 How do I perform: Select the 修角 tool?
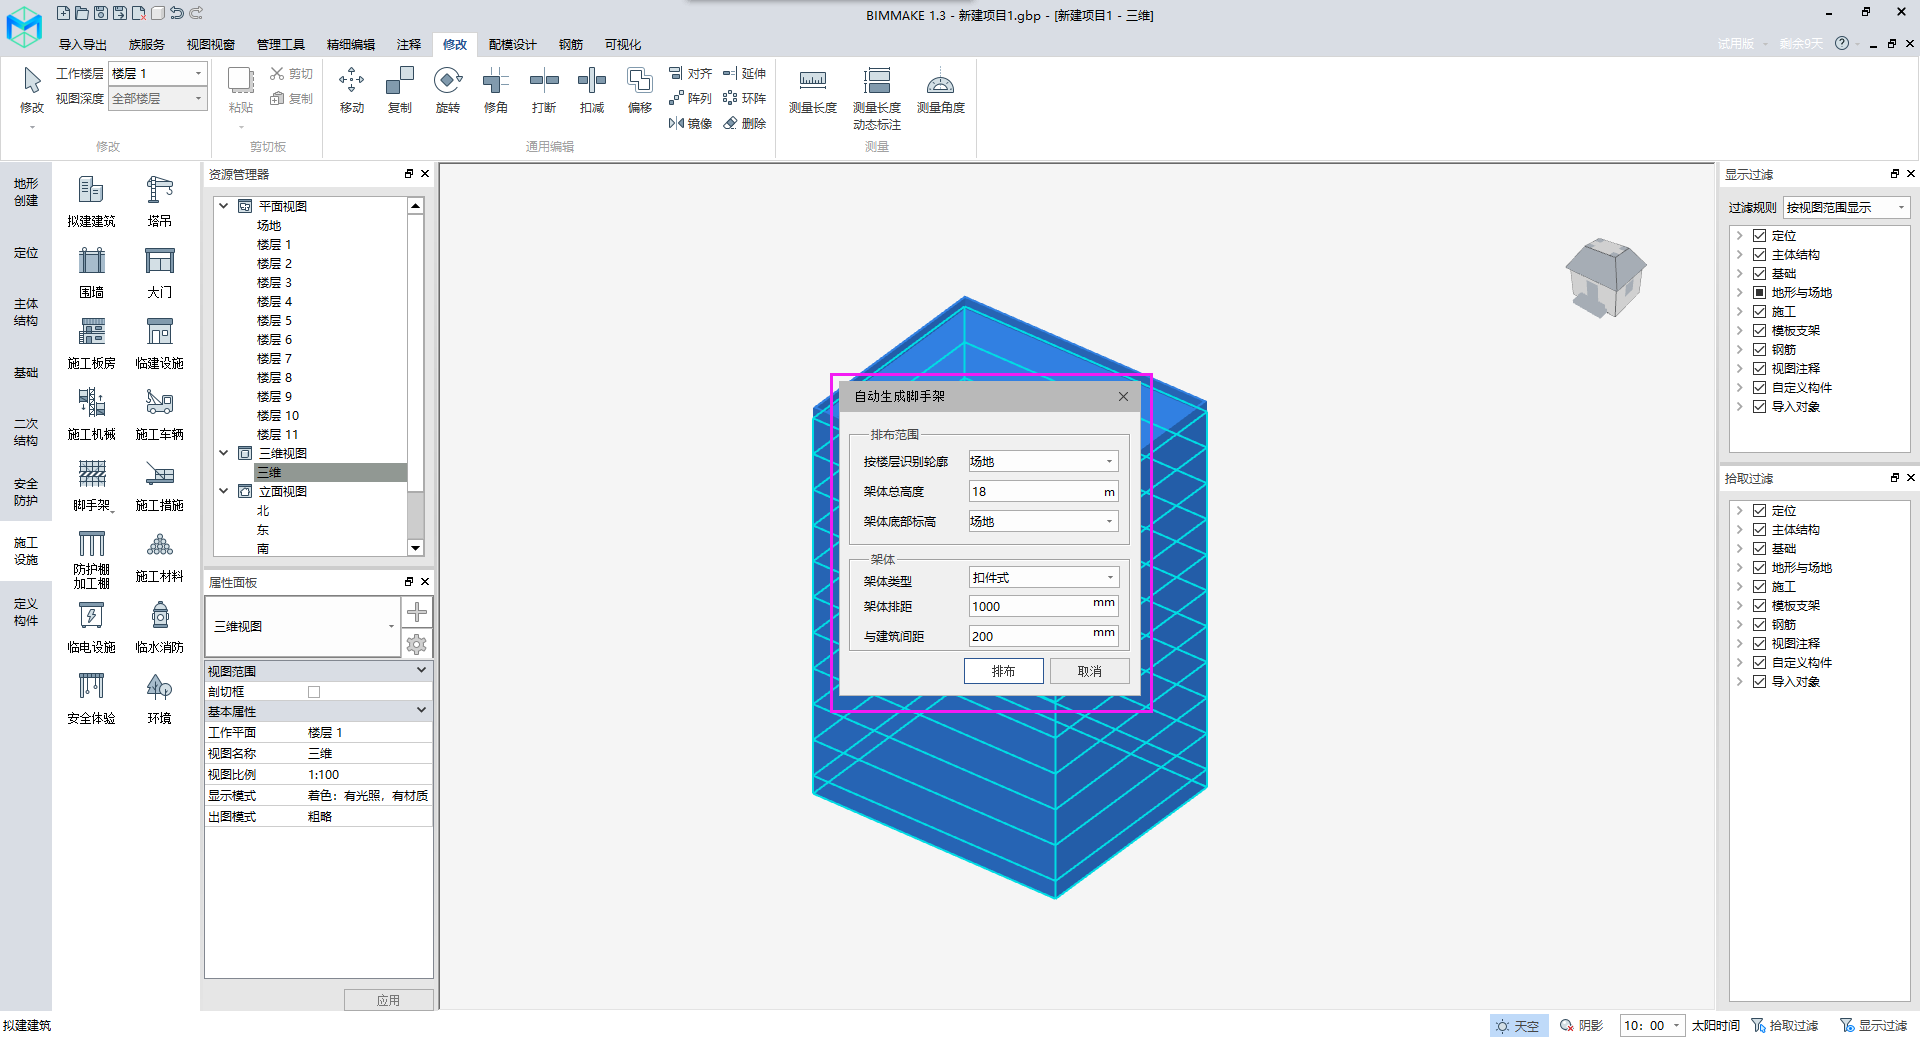click(x=495, y=90)
